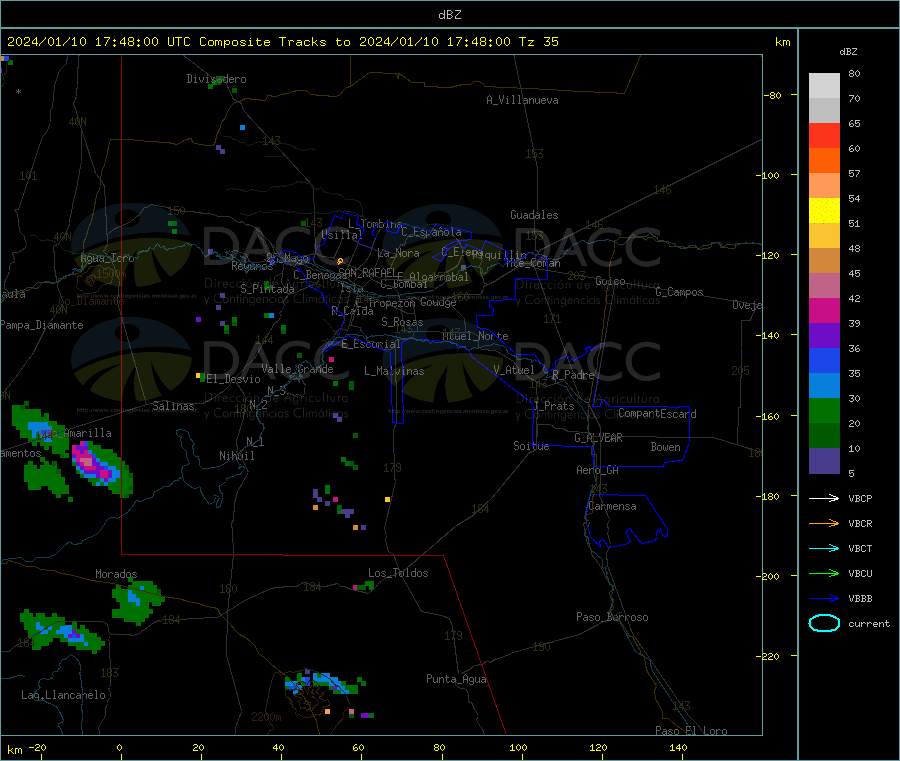The height and width of the screenshot is (761, 900).
Task: Click the 'Agua_Toro' map label
Action: [107, 258]
